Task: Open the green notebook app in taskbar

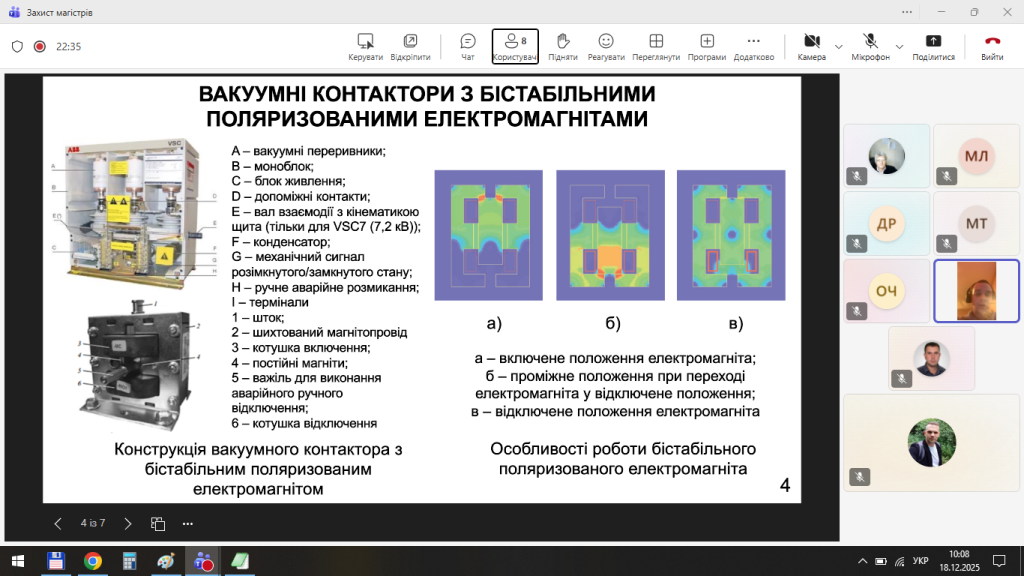Action: 240,561
